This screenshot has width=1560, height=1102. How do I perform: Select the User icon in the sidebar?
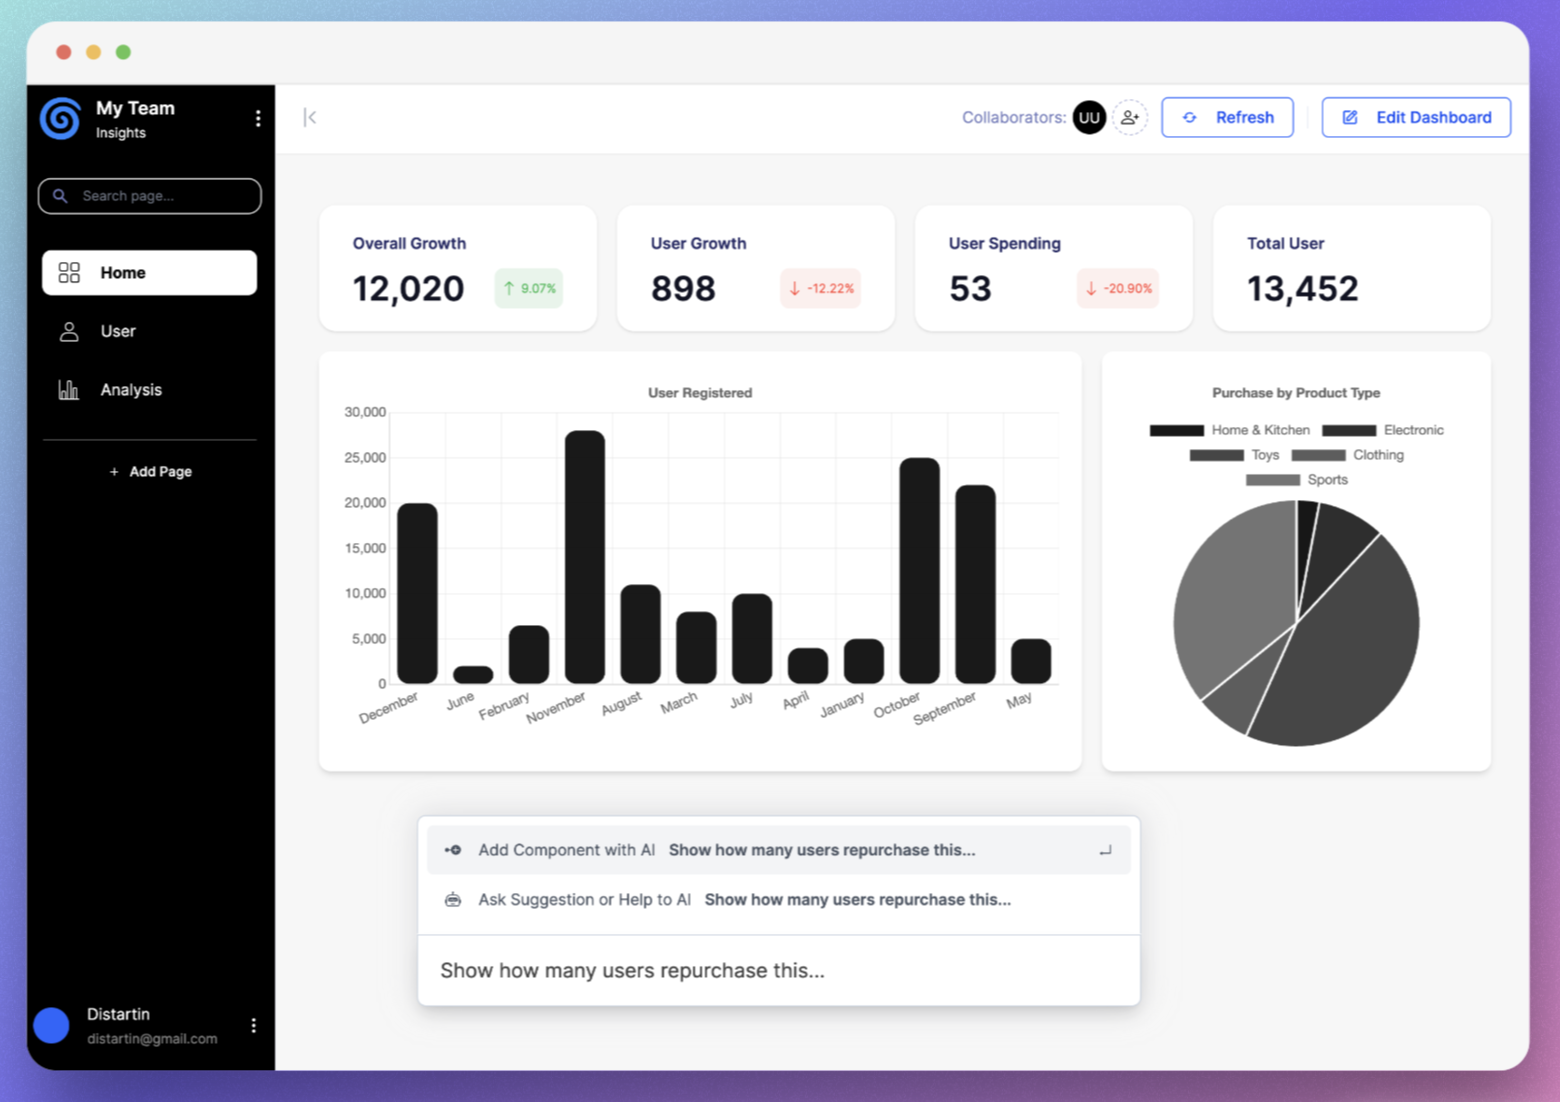[x=68, y=331]
